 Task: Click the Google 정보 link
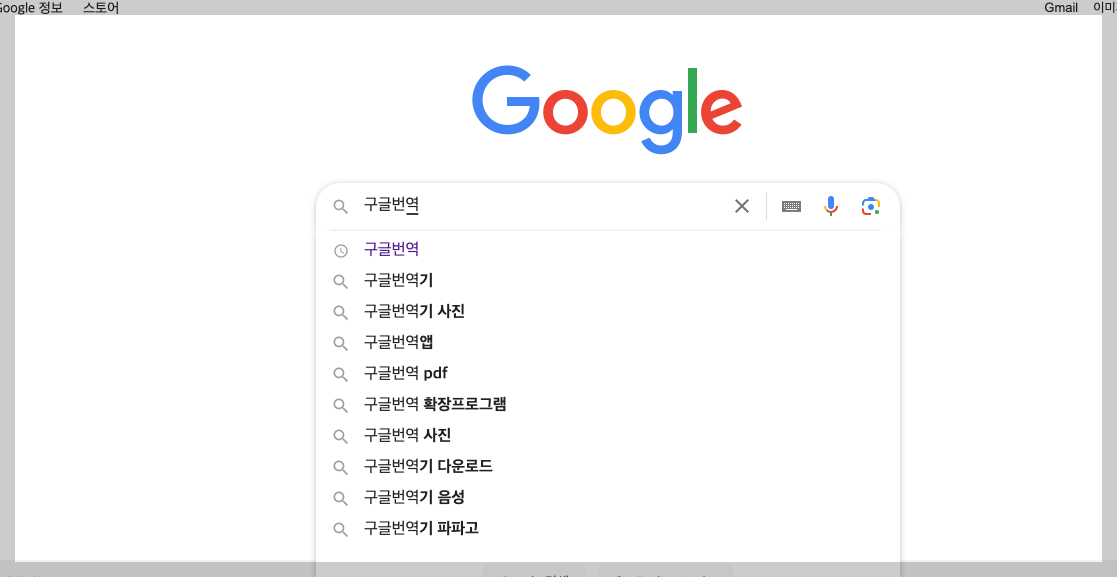(28, 7)
